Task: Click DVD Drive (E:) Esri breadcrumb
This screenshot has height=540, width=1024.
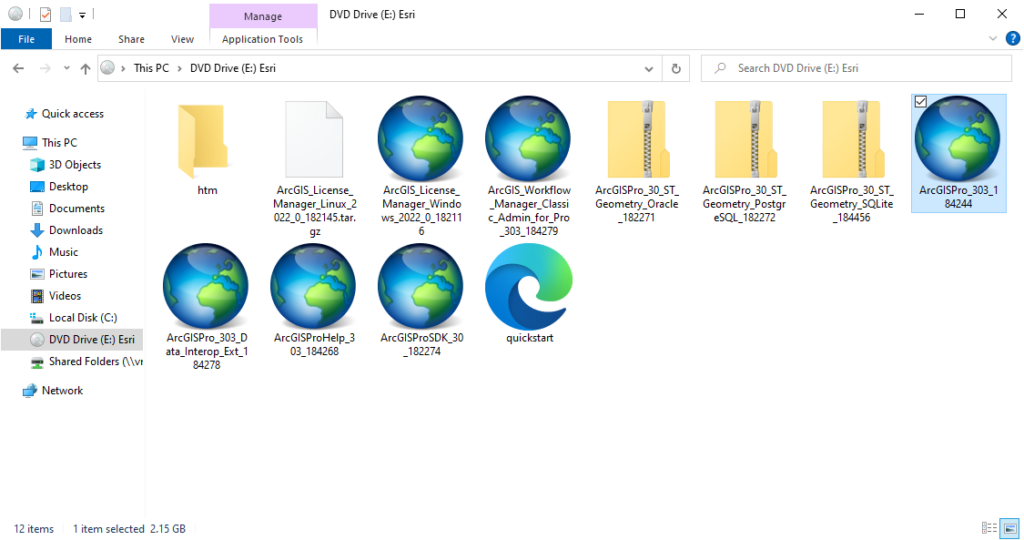Action: coord(232,68)
